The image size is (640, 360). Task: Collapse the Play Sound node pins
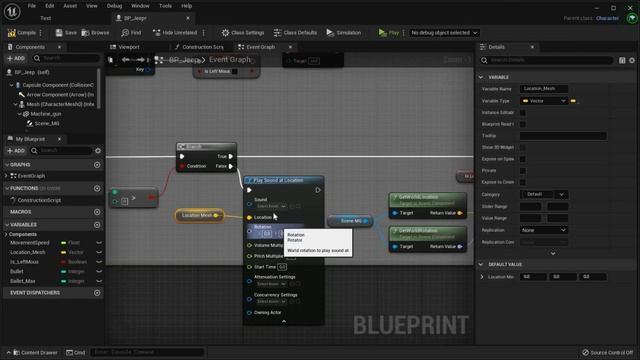284,321
